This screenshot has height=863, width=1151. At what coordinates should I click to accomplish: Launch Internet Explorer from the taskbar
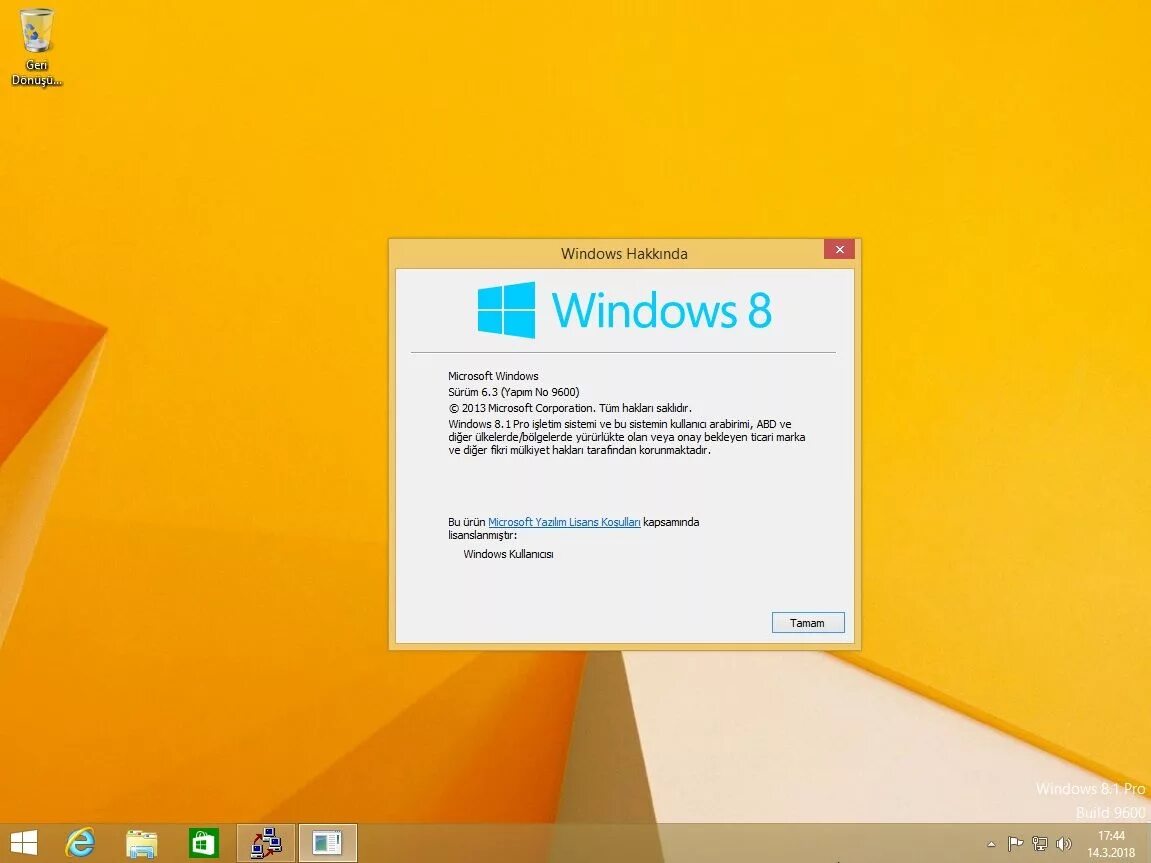(81, 842)
